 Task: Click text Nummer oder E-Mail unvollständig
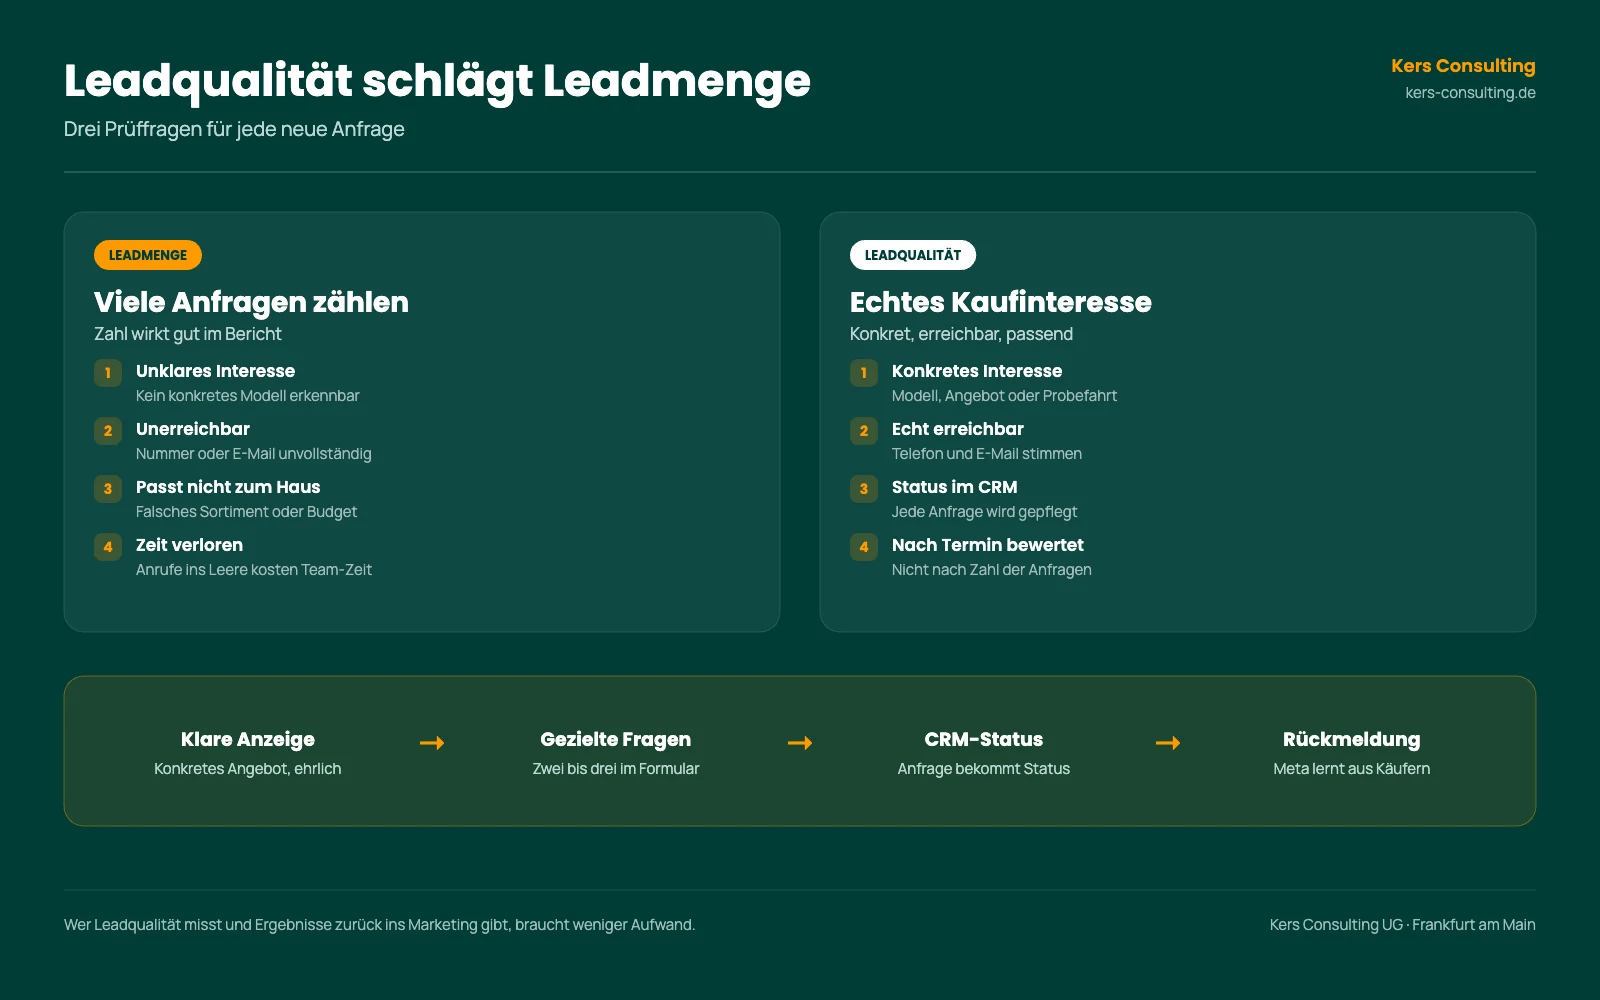click(x=254, y=454)
